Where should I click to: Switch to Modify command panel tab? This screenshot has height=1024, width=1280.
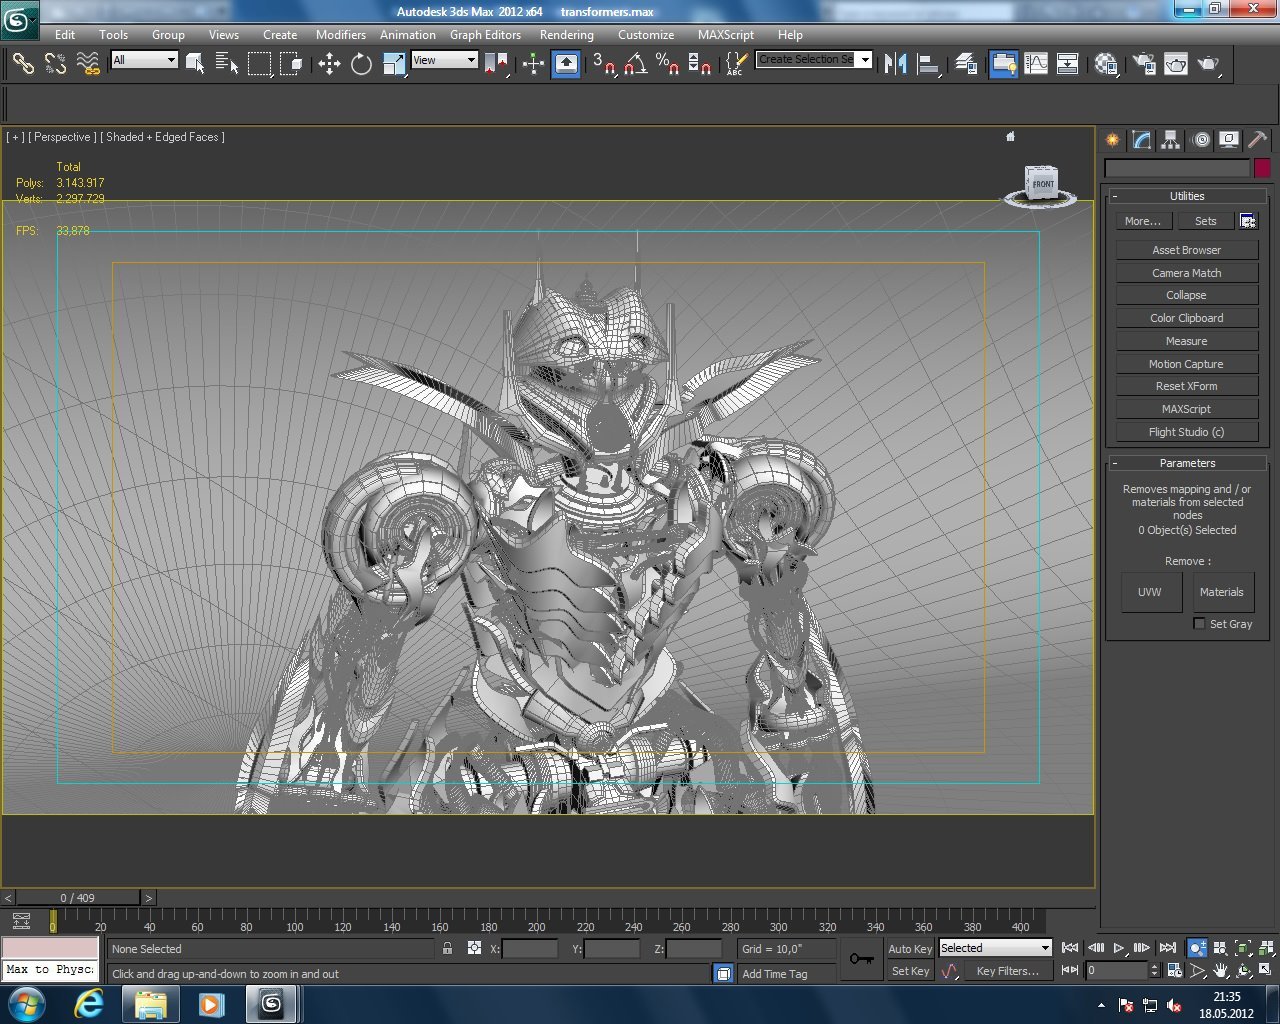coord(1142,140)
